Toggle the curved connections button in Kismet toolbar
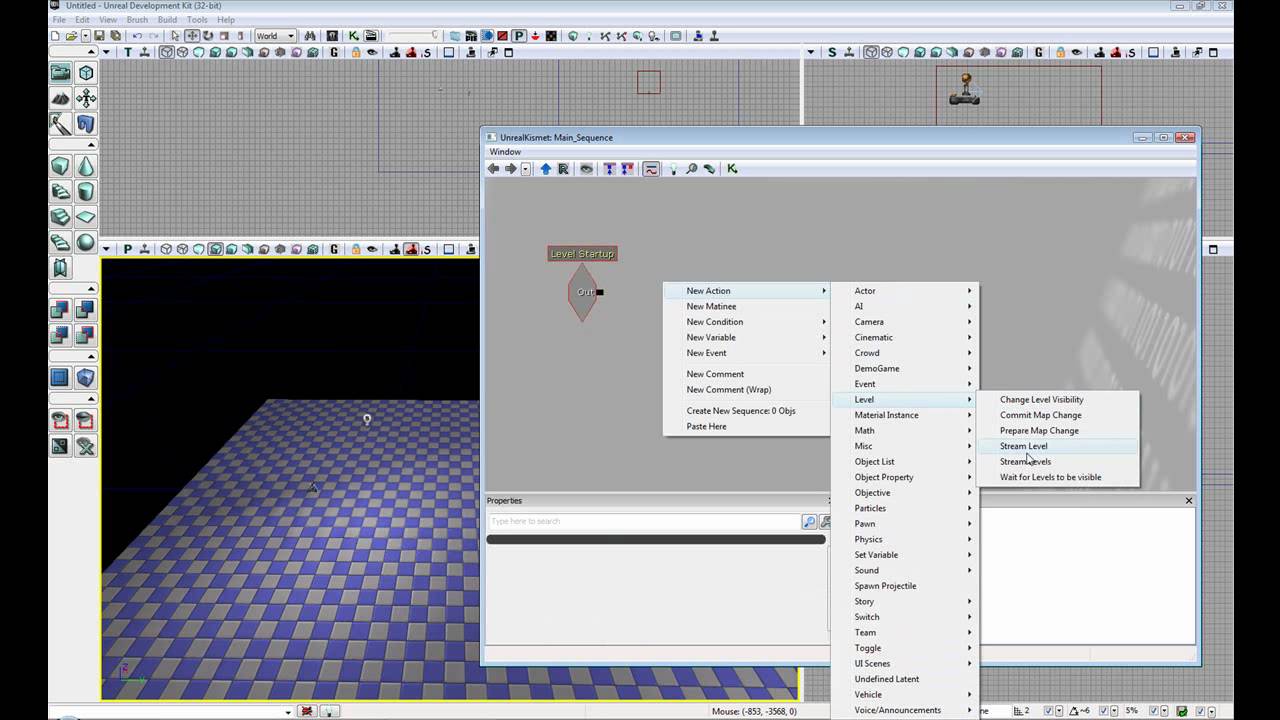The width and height of the screenshot is (1280, 720). [651, 169]
